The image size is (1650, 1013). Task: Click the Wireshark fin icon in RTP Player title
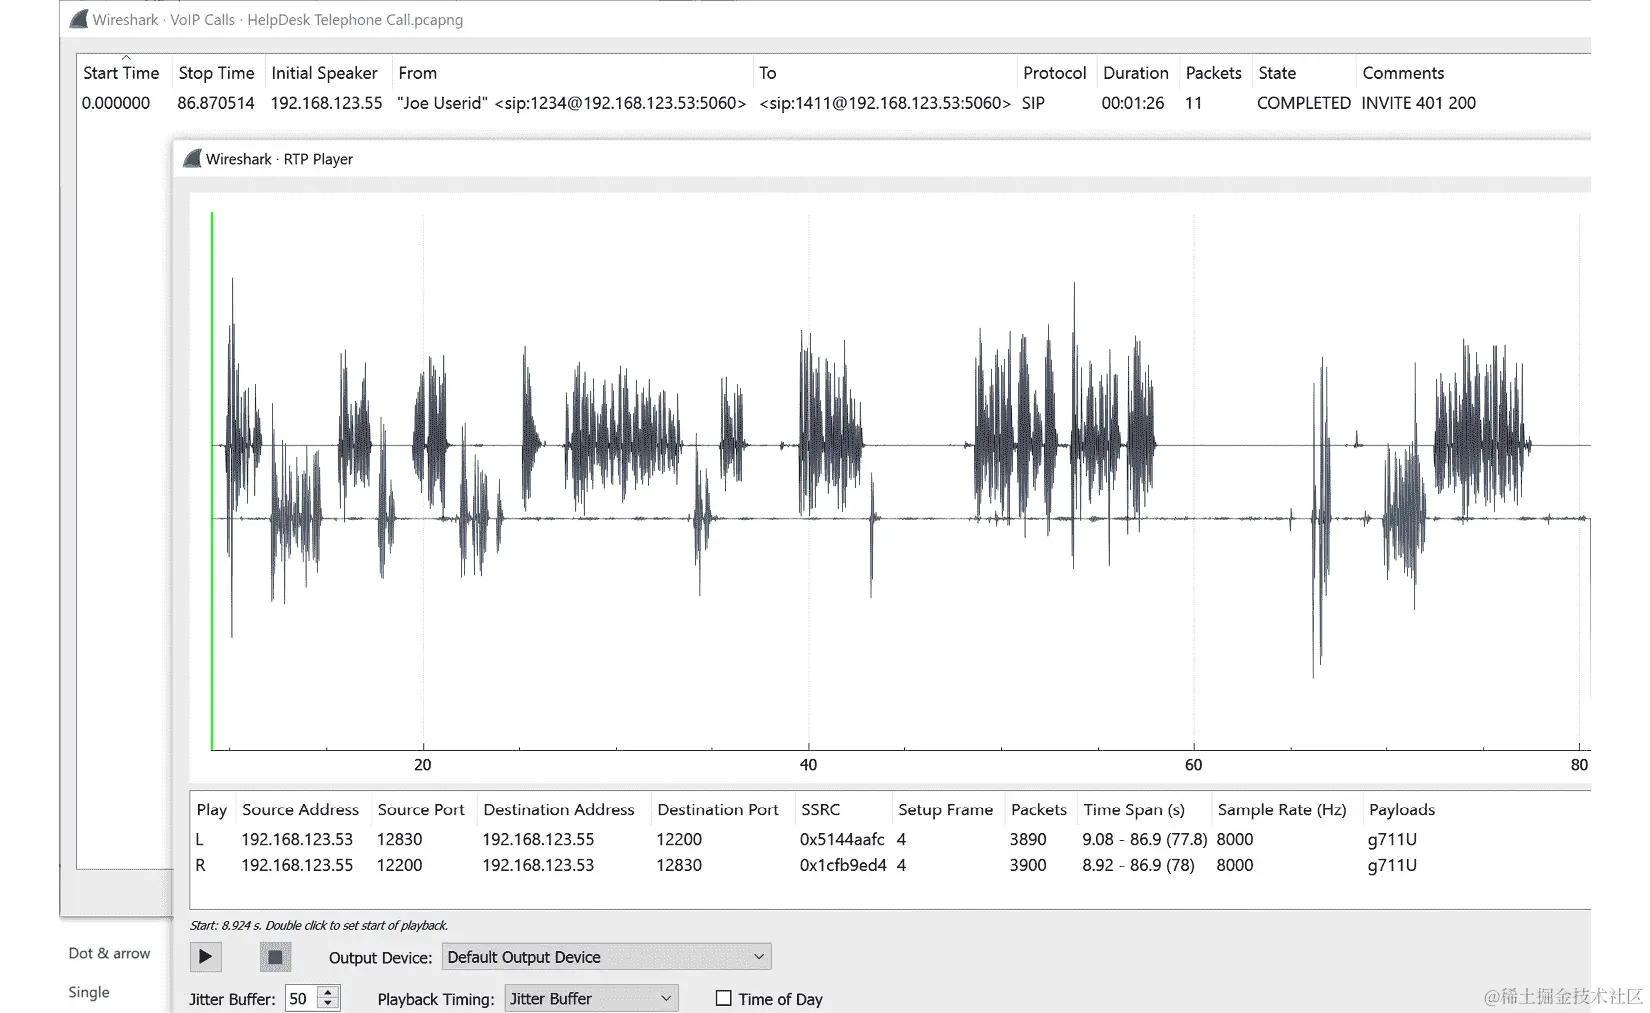(x=192, y=158)
